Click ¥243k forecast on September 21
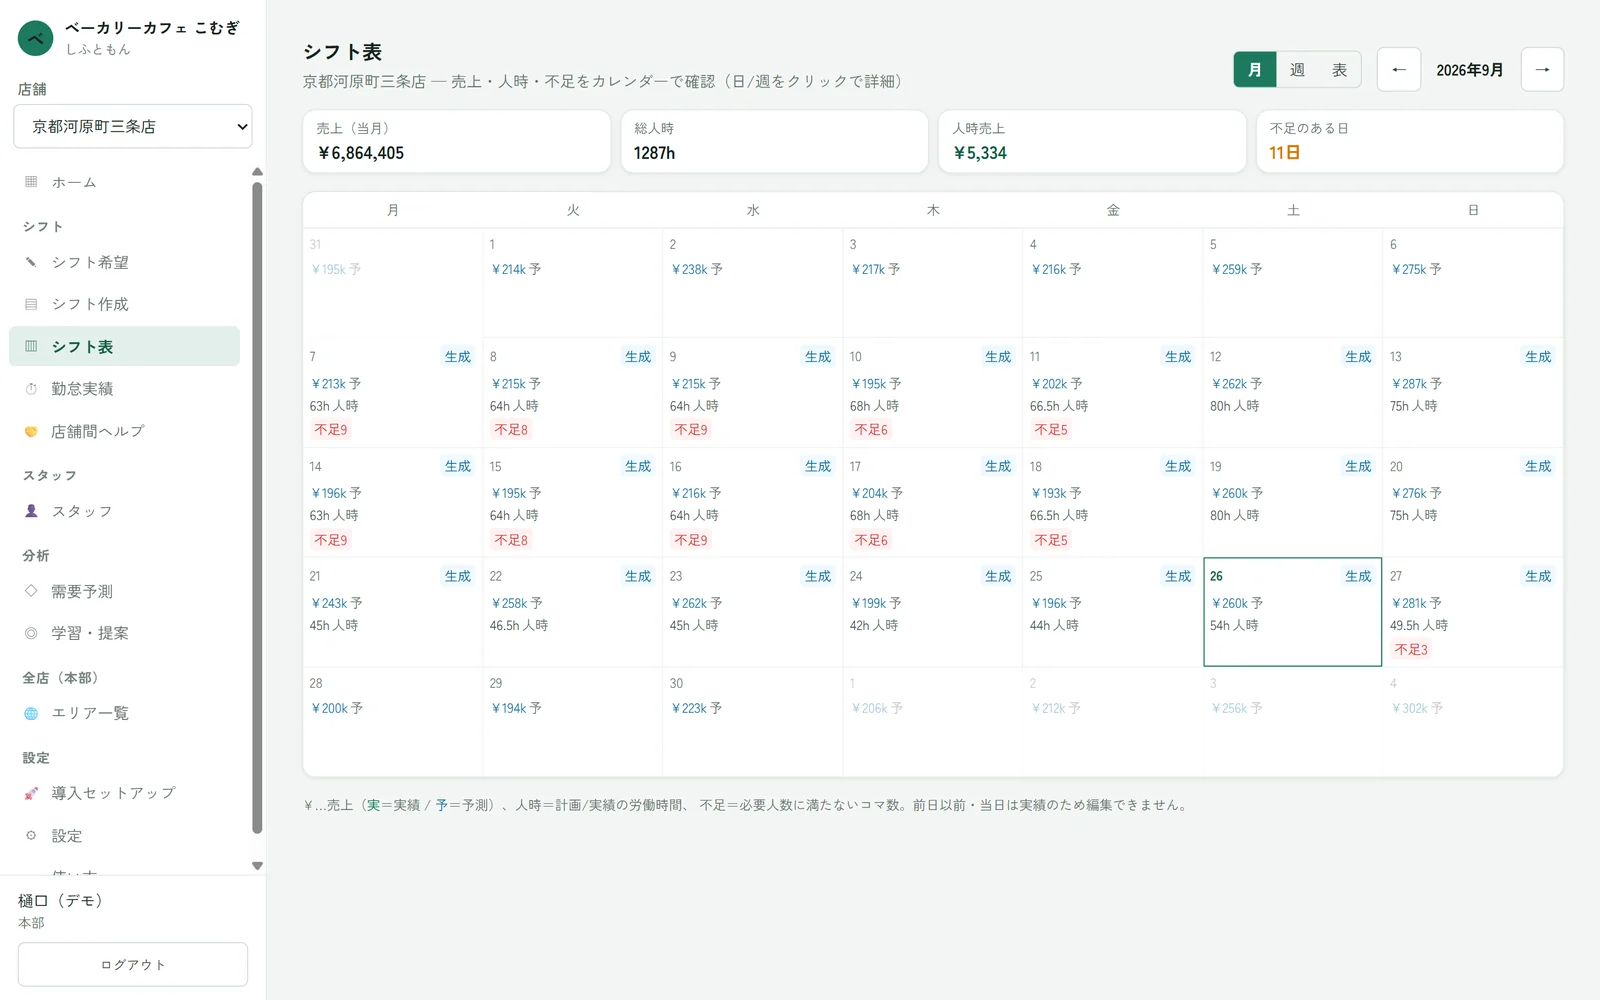The image size is (1600, 1000). [337, 604]
